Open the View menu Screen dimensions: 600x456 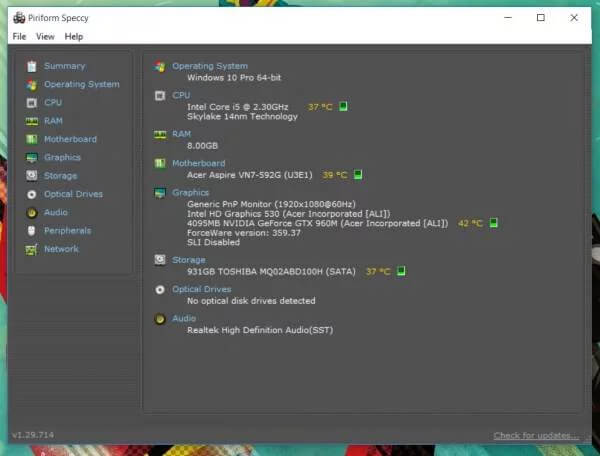(x=45, y=36)
